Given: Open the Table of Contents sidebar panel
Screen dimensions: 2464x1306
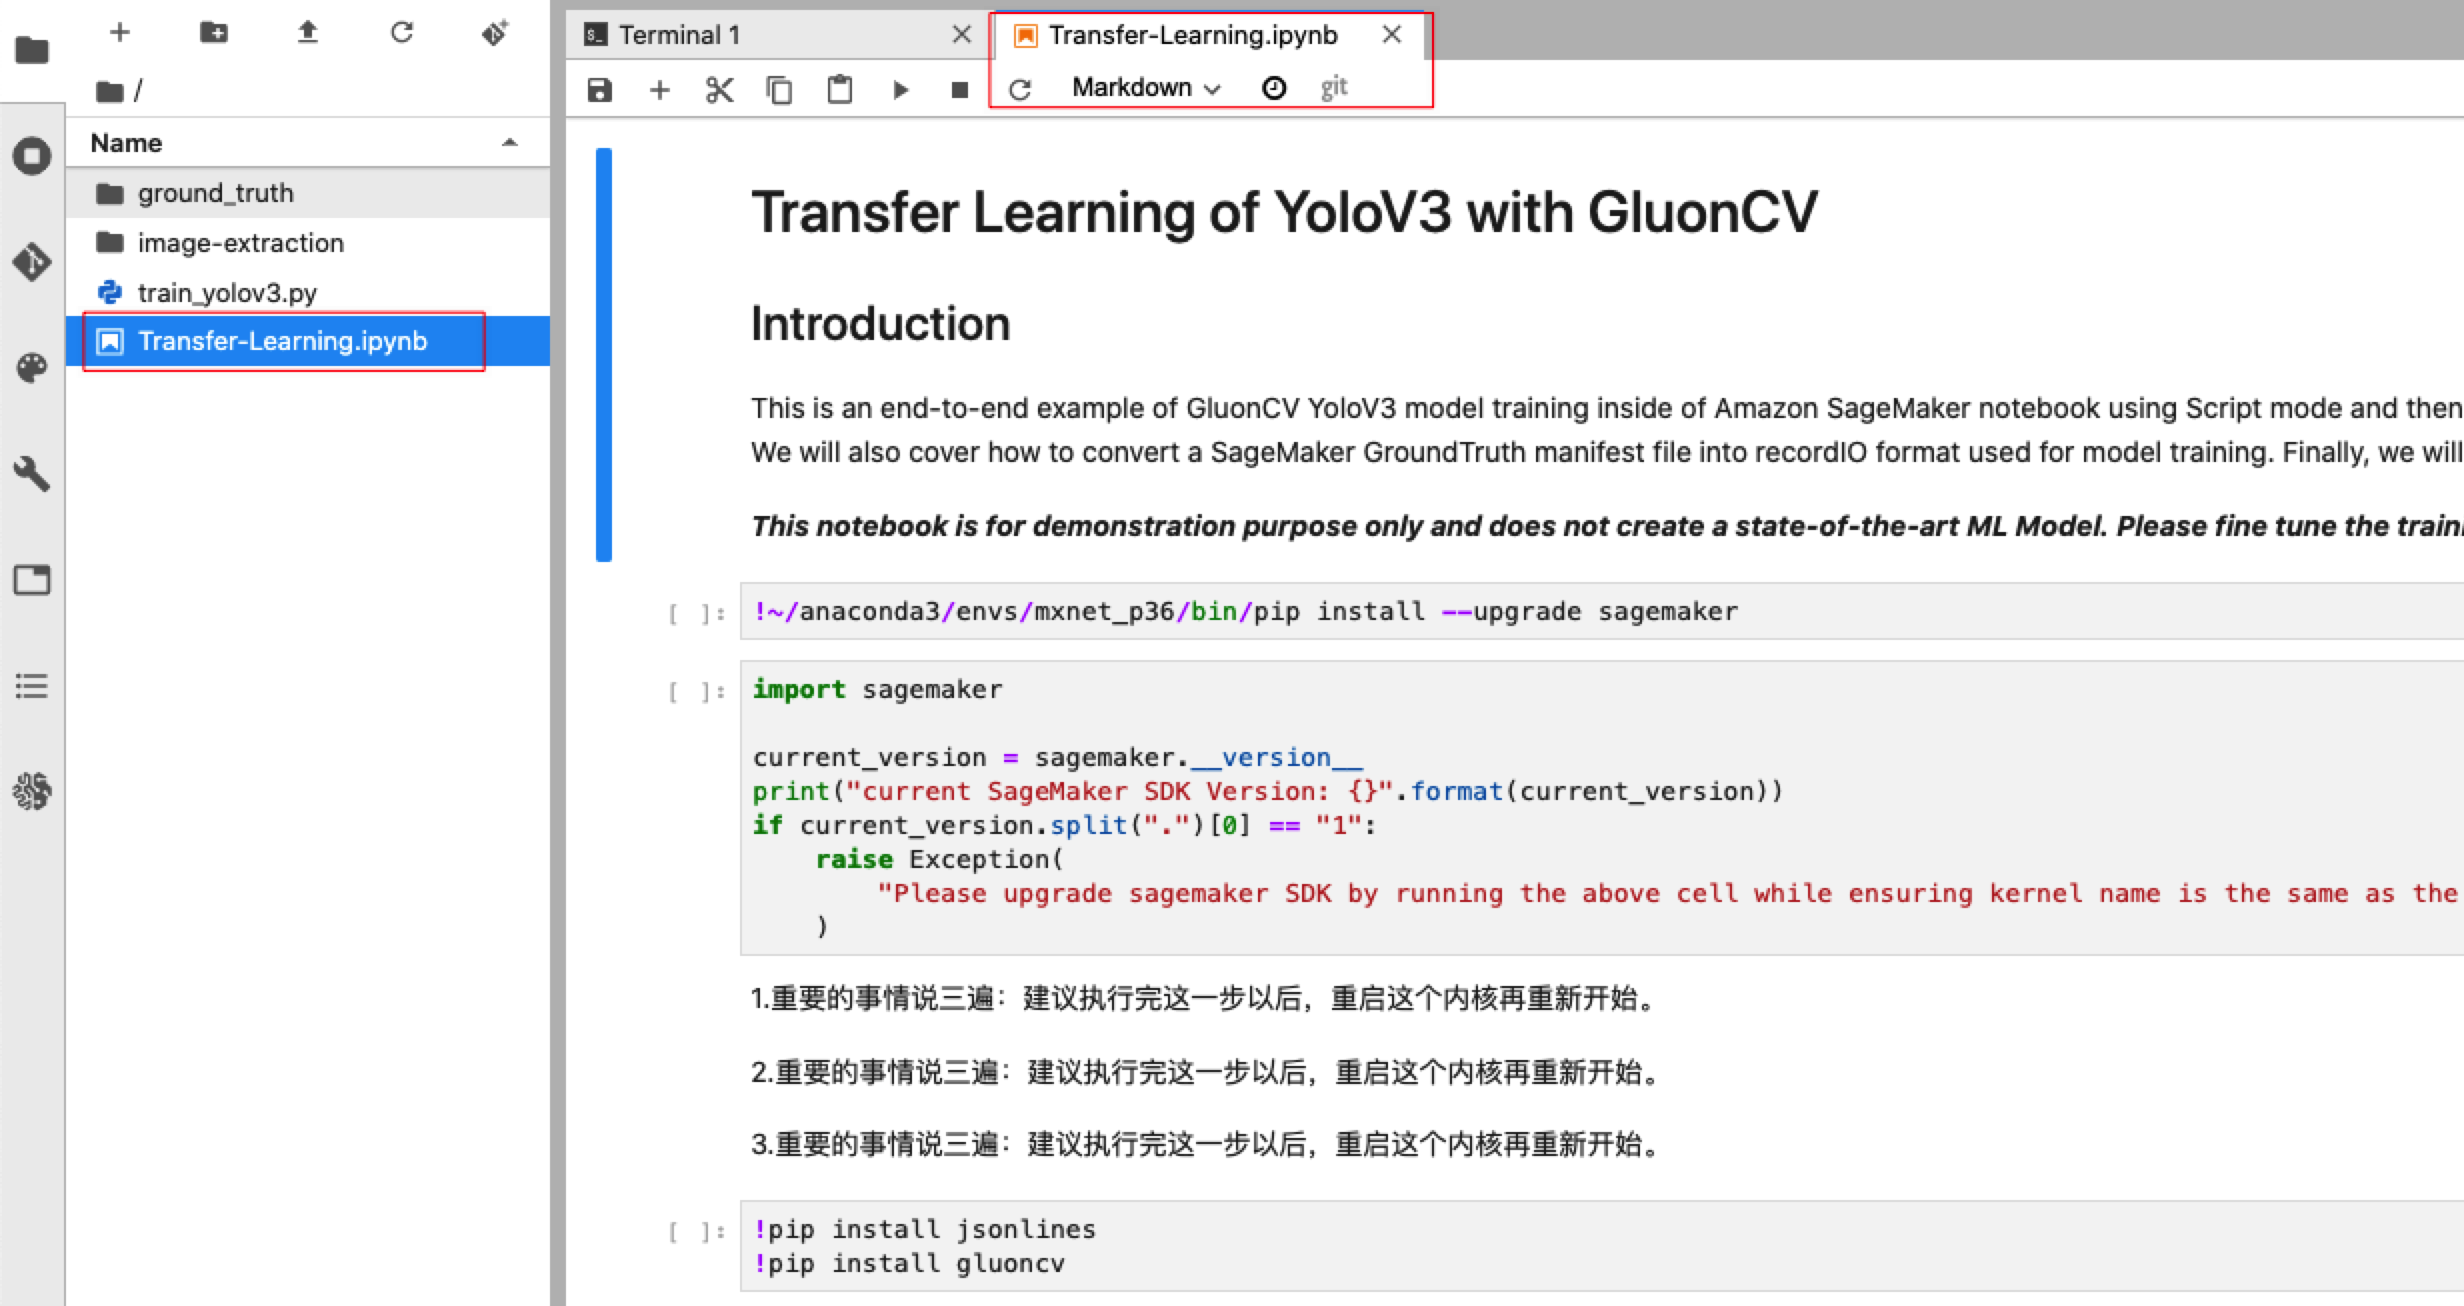Looking at the screenshot, I should coord(32,686).
